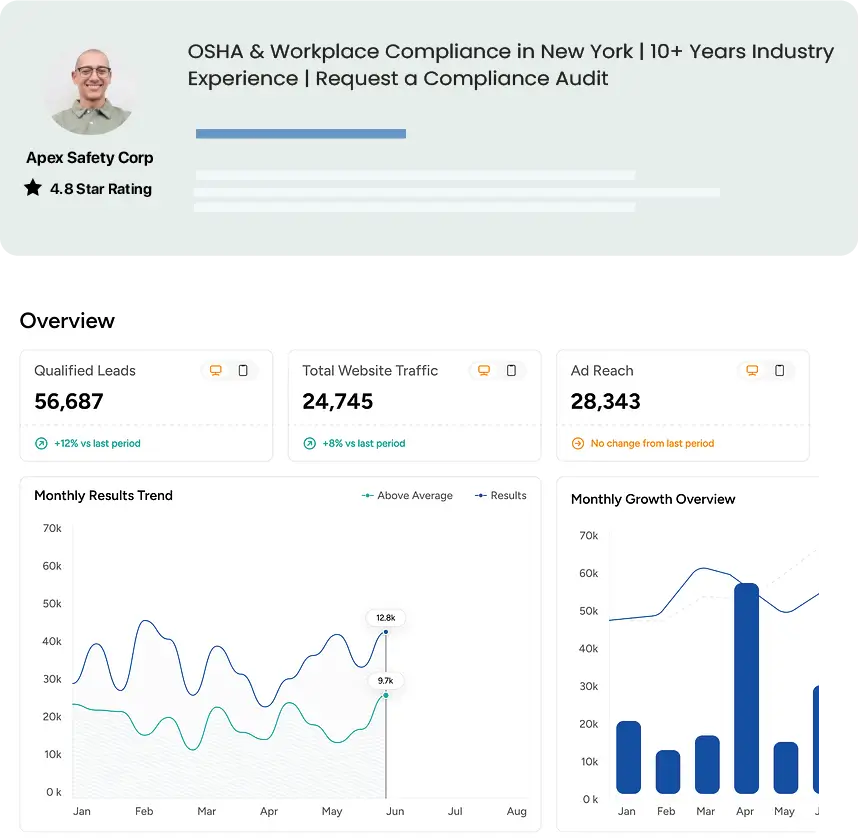Click the February bar in Monthly Growth chart

click(x=668, y=772)
